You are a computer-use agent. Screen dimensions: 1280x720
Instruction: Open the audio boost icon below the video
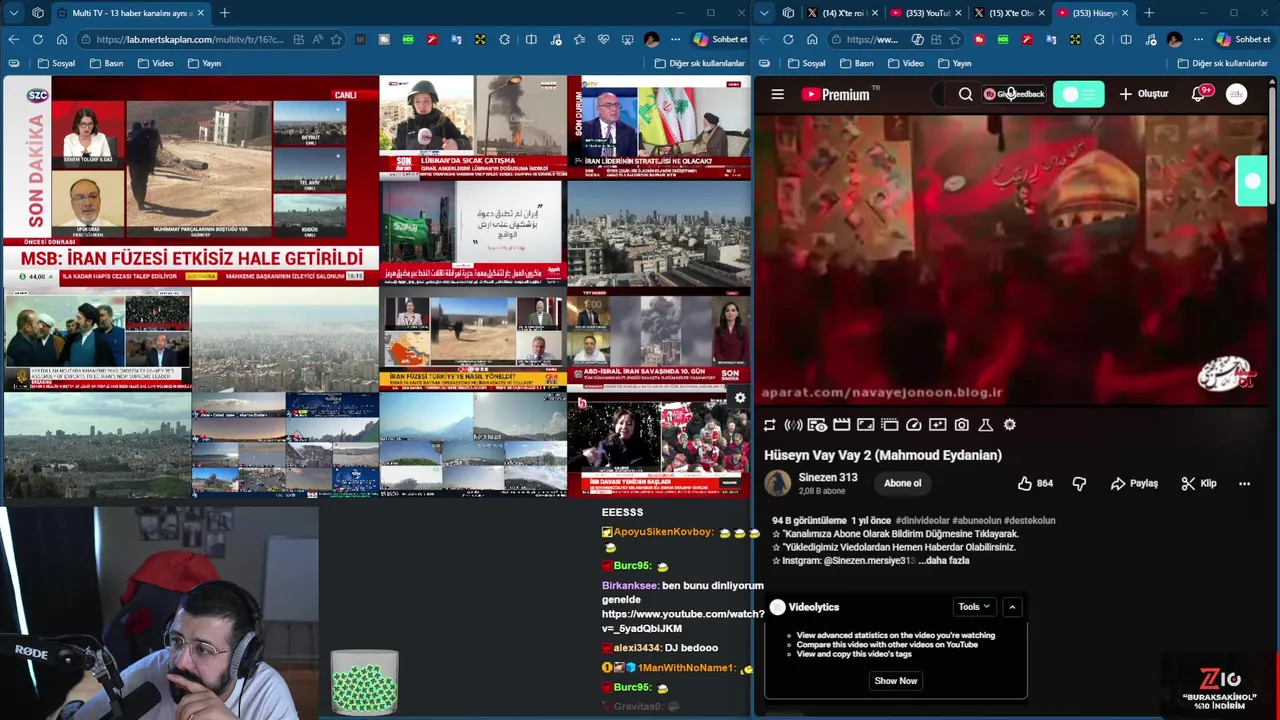793,425
